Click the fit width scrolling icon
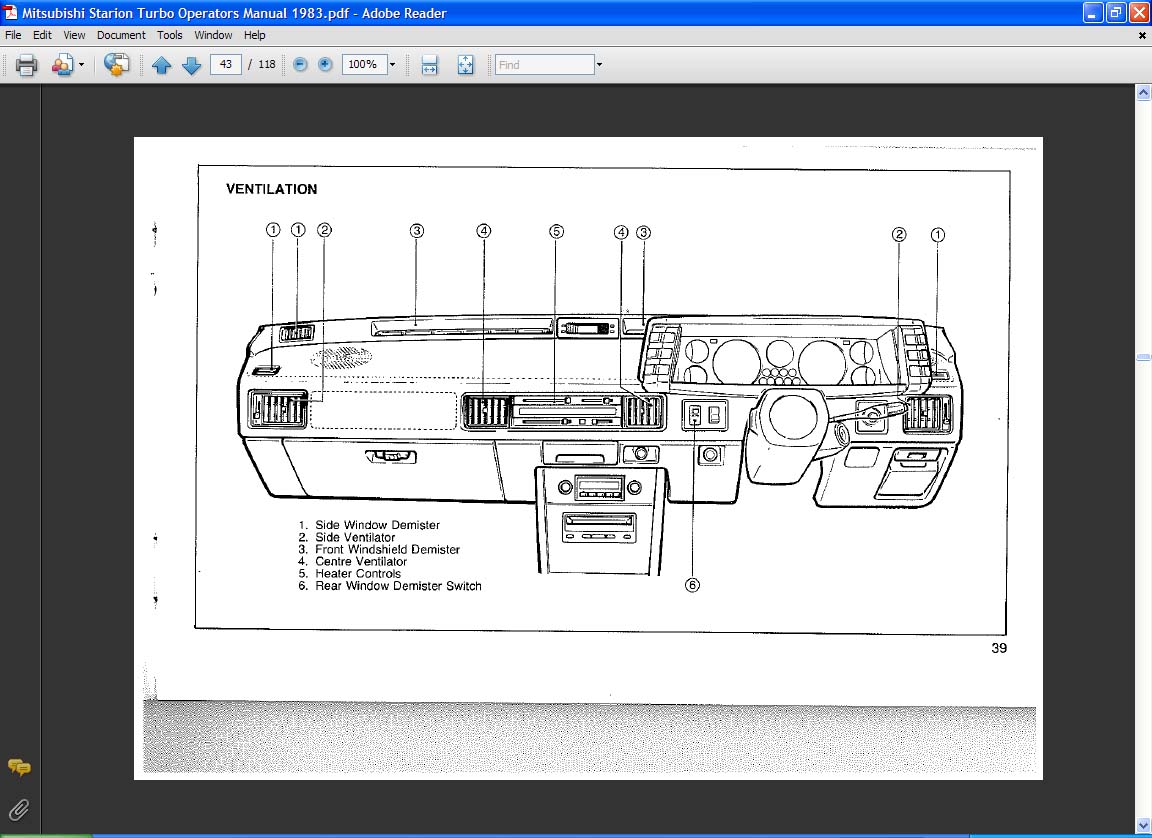This screenshot has height=838, width=1152. (x=429, y=65)
